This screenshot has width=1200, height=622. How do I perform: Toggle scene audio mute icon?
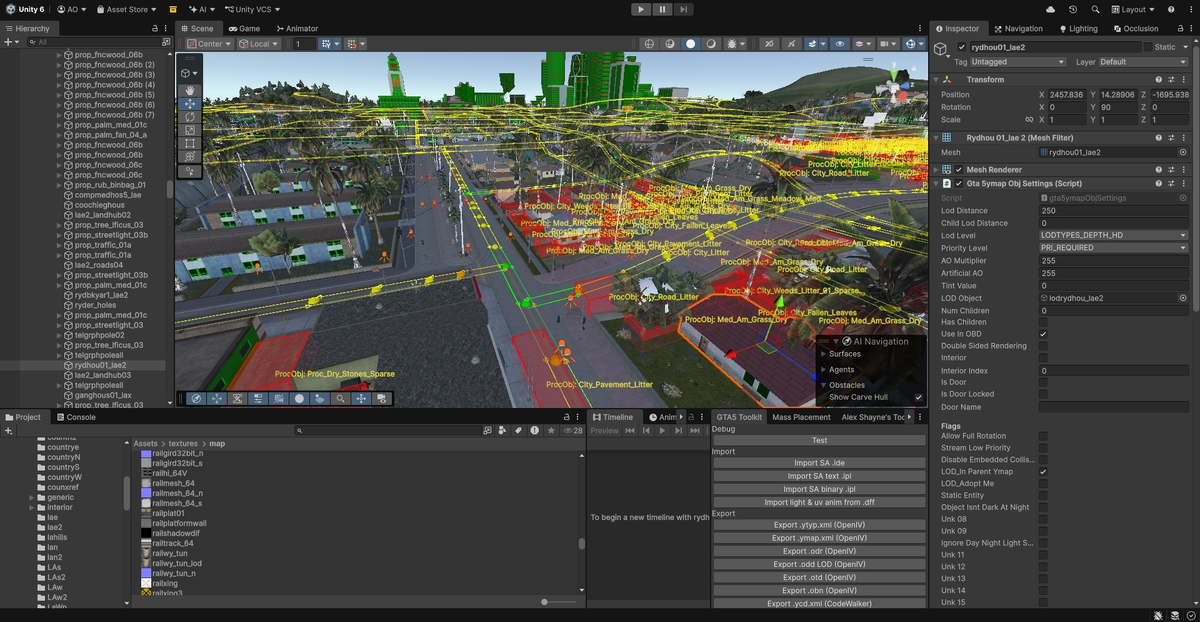tap(792, 44)
